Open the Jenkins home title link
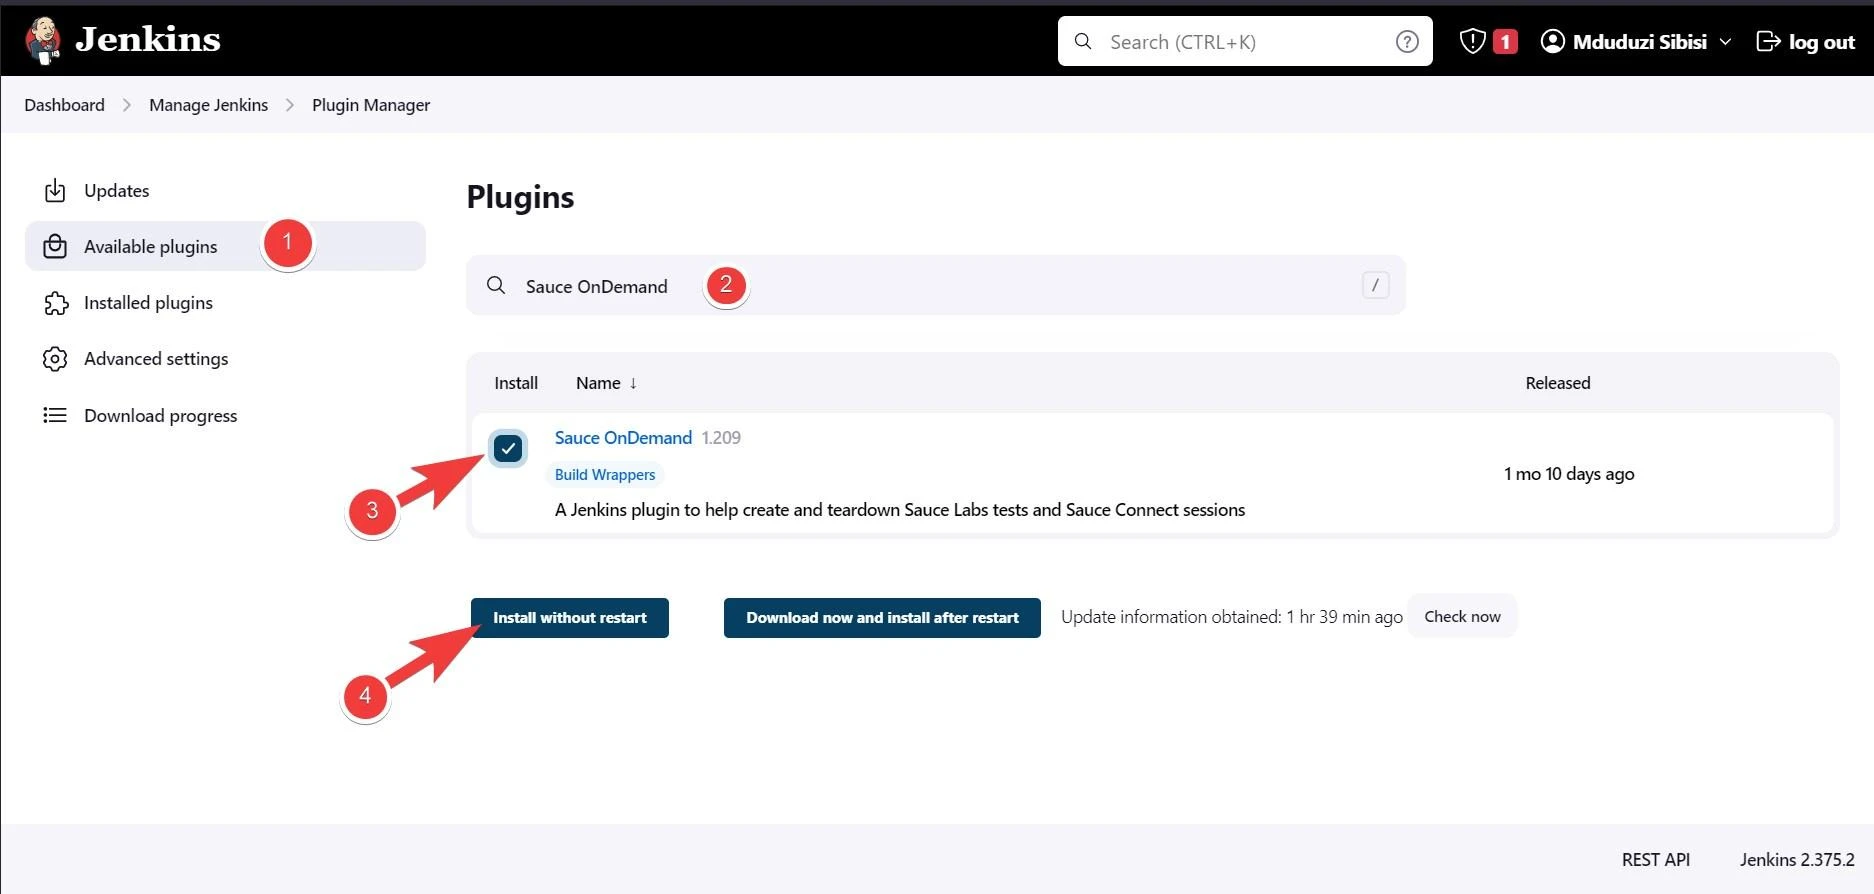 (148, 40)
